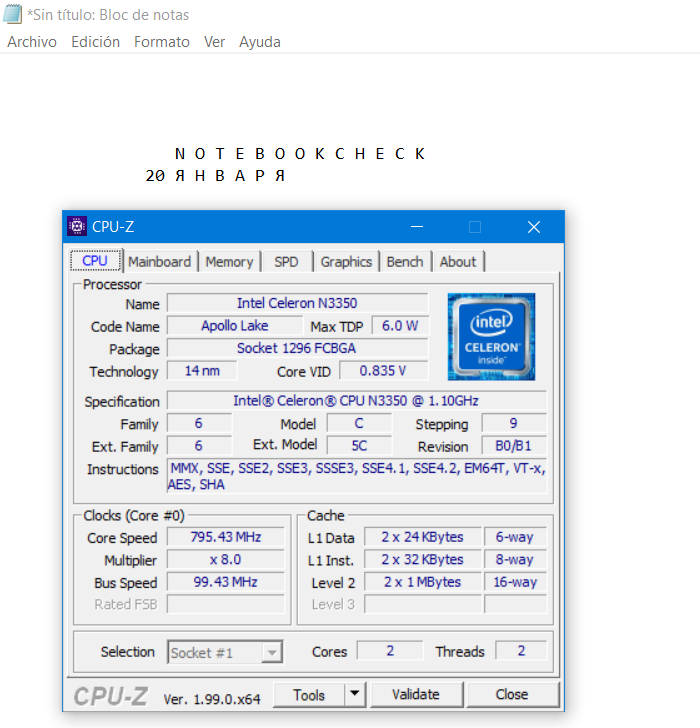This screenshot has height=728, width=700.
Task: Click the Model value C
Action: coord(359,423)
